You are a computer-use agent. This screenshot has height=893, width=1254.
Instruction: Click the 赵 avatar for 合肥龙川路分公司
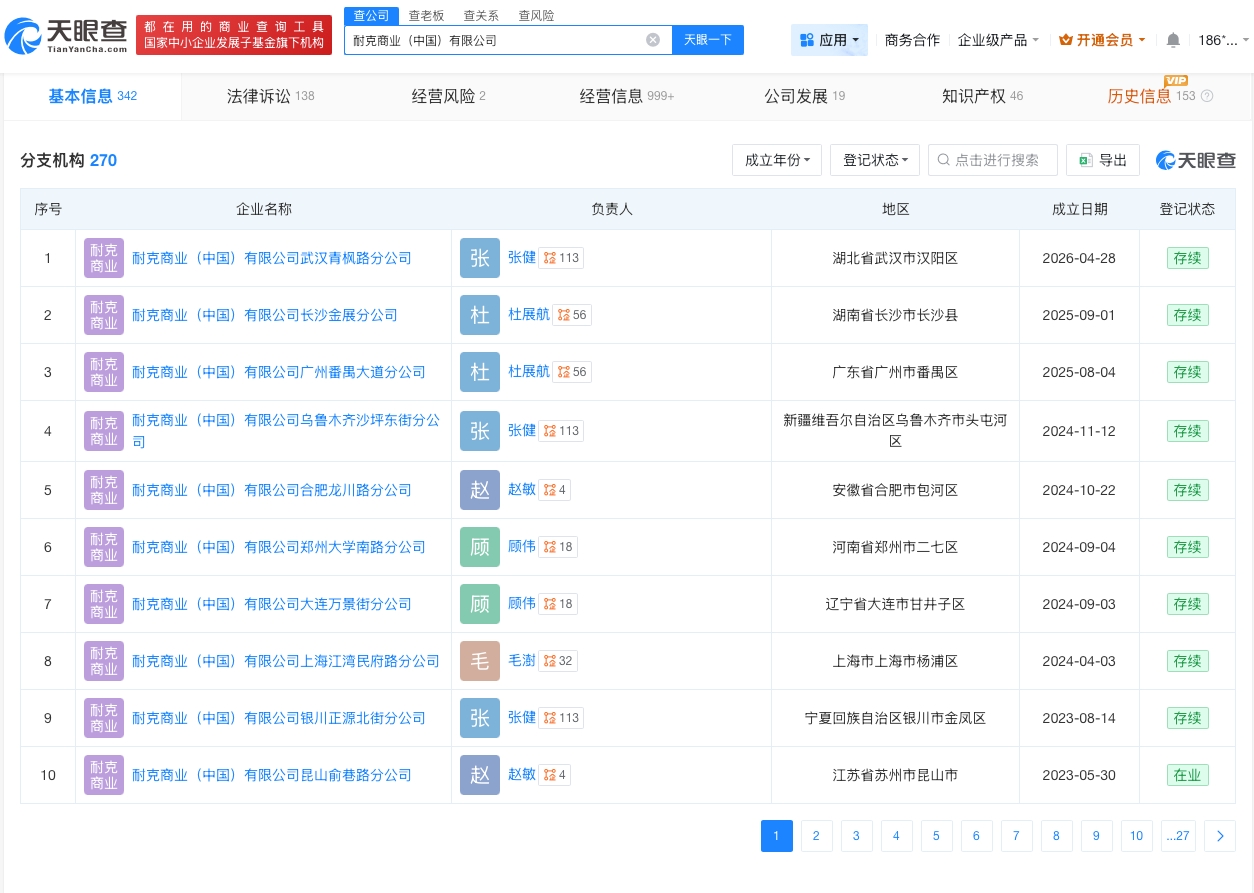[480, 490]
